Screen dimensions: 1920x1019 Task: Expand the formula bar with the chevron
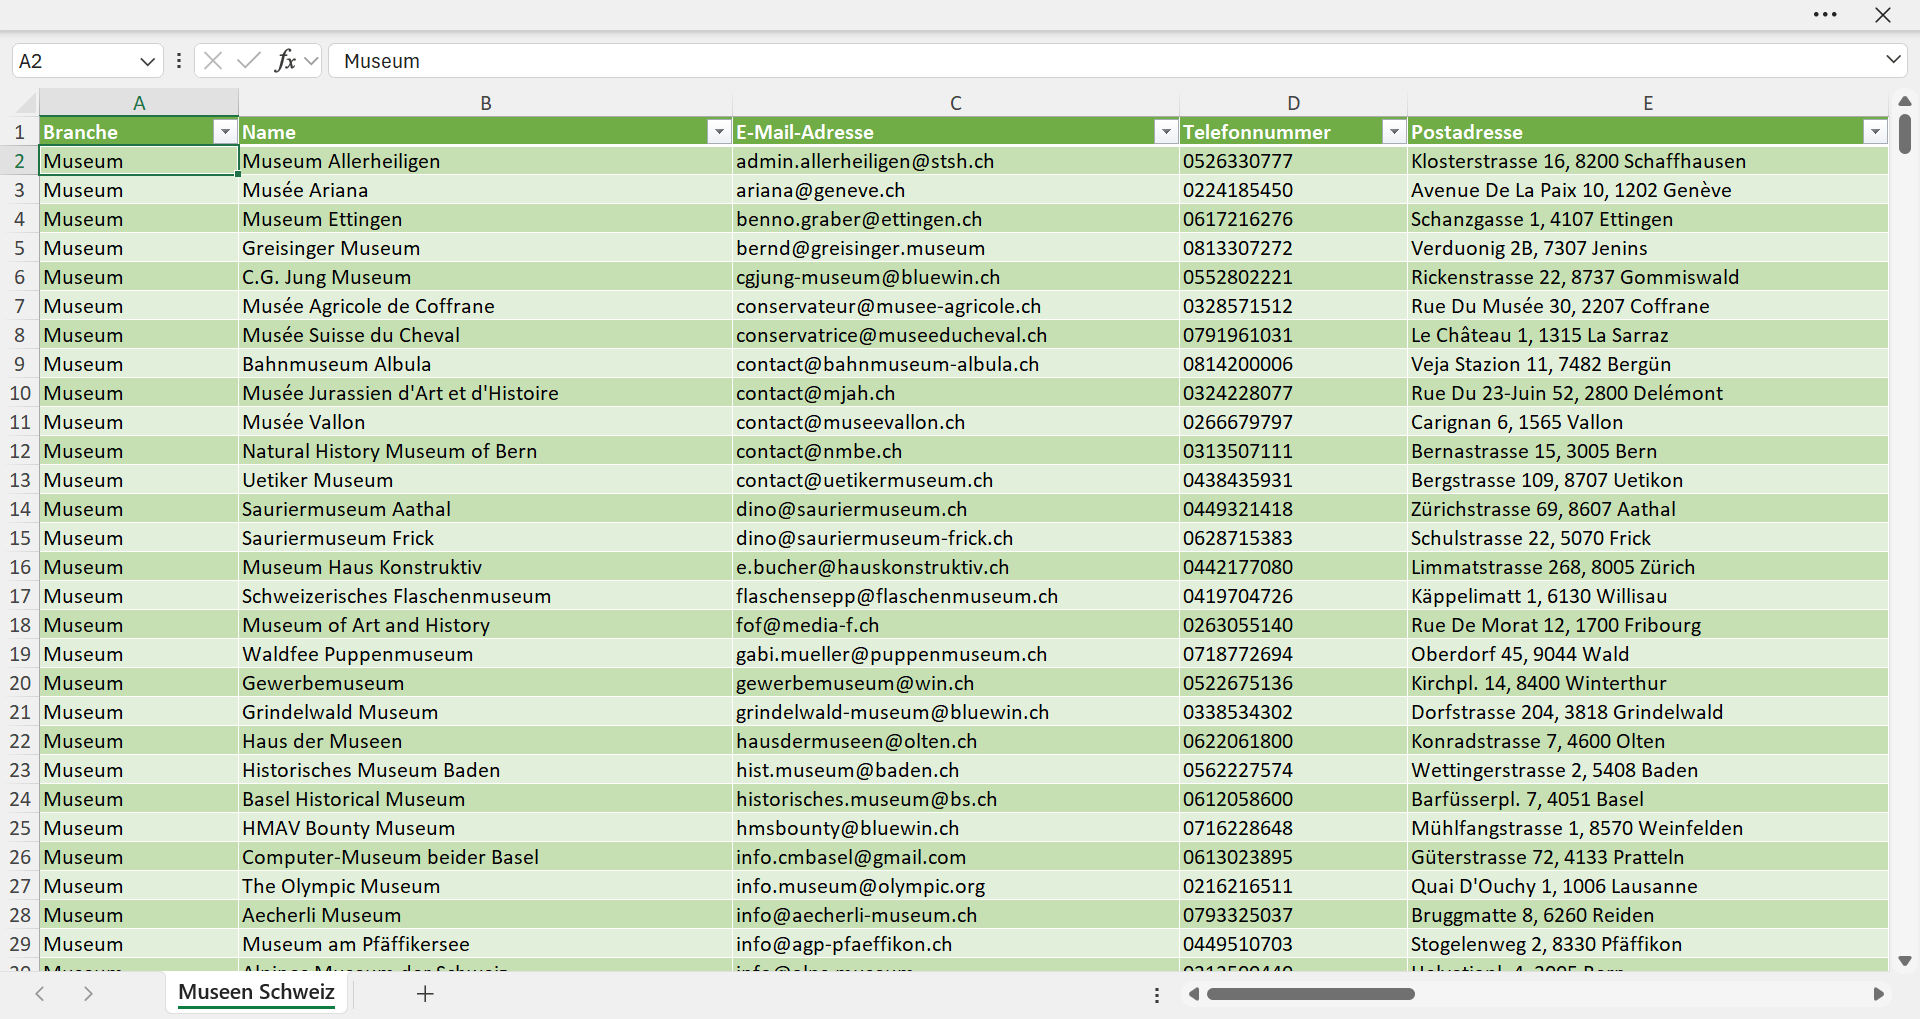coord(1893,60)
